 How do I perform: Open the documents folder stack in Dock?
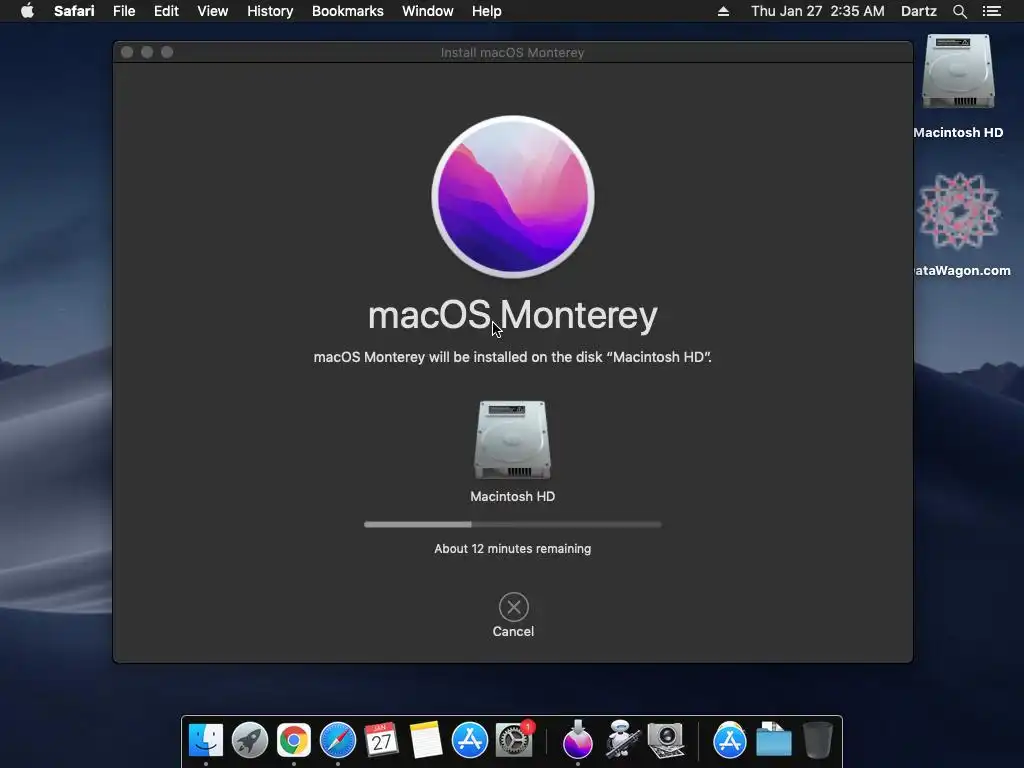tap(774, 740)
